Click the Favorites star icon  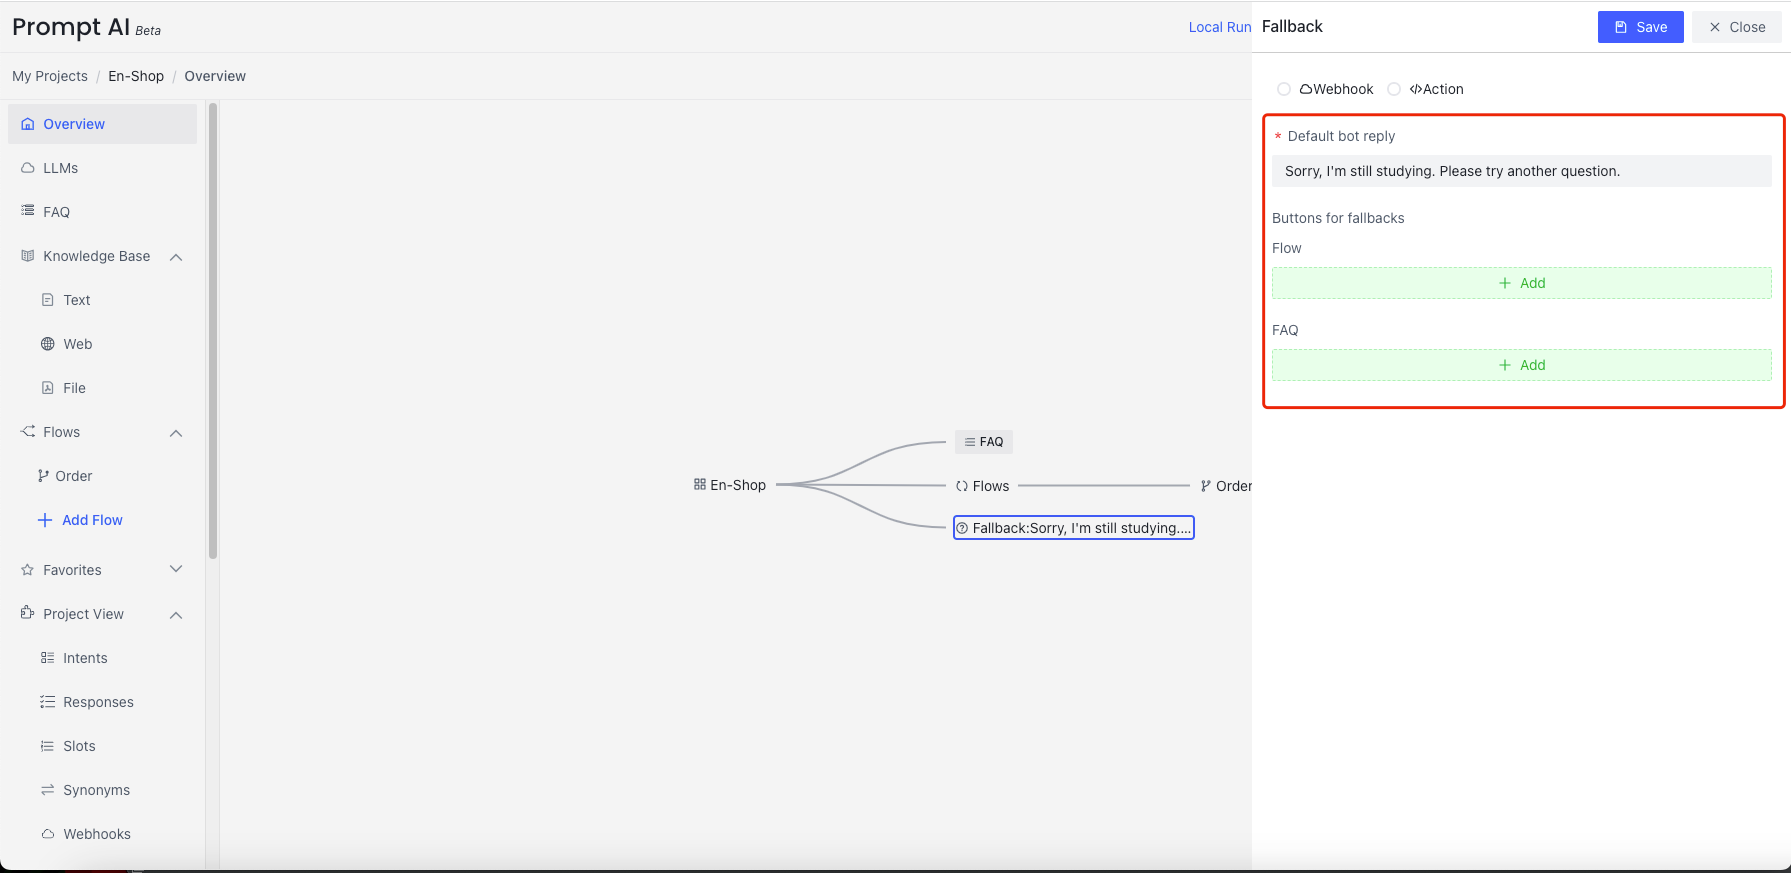(x=28, y=570)
